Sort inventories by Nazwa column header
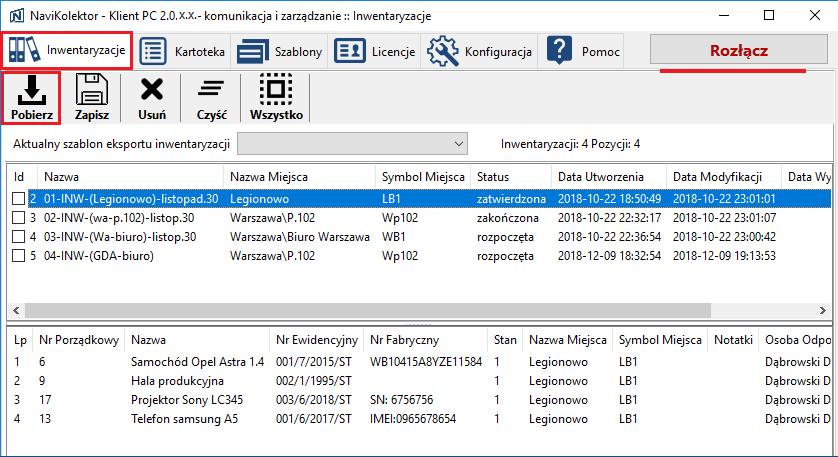 pos(130,176)
